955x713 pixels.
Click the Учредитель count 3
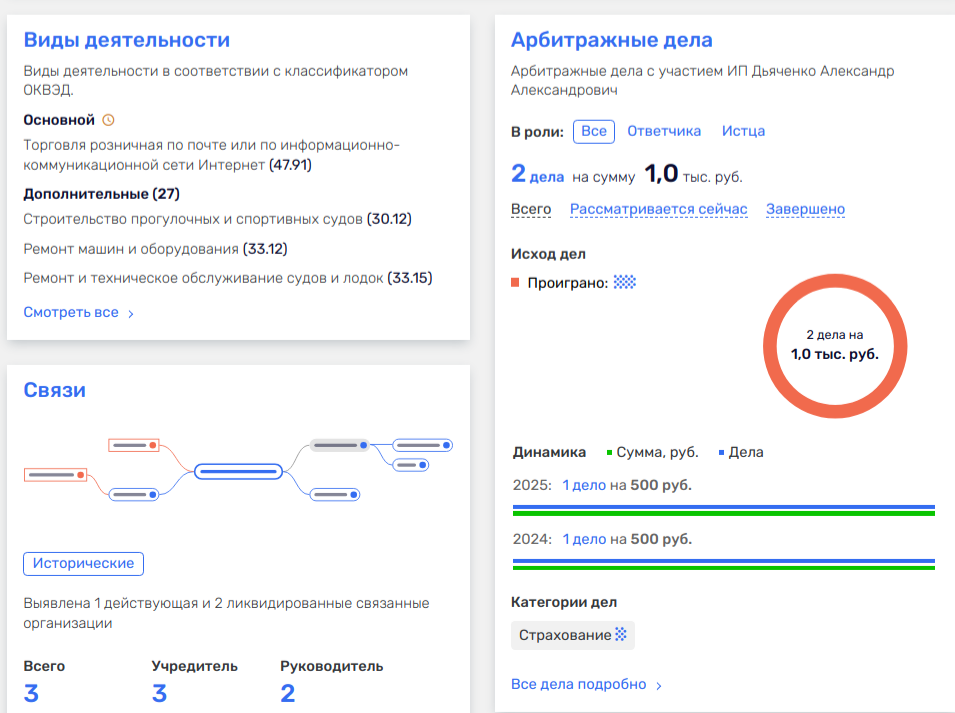(160, 694)
